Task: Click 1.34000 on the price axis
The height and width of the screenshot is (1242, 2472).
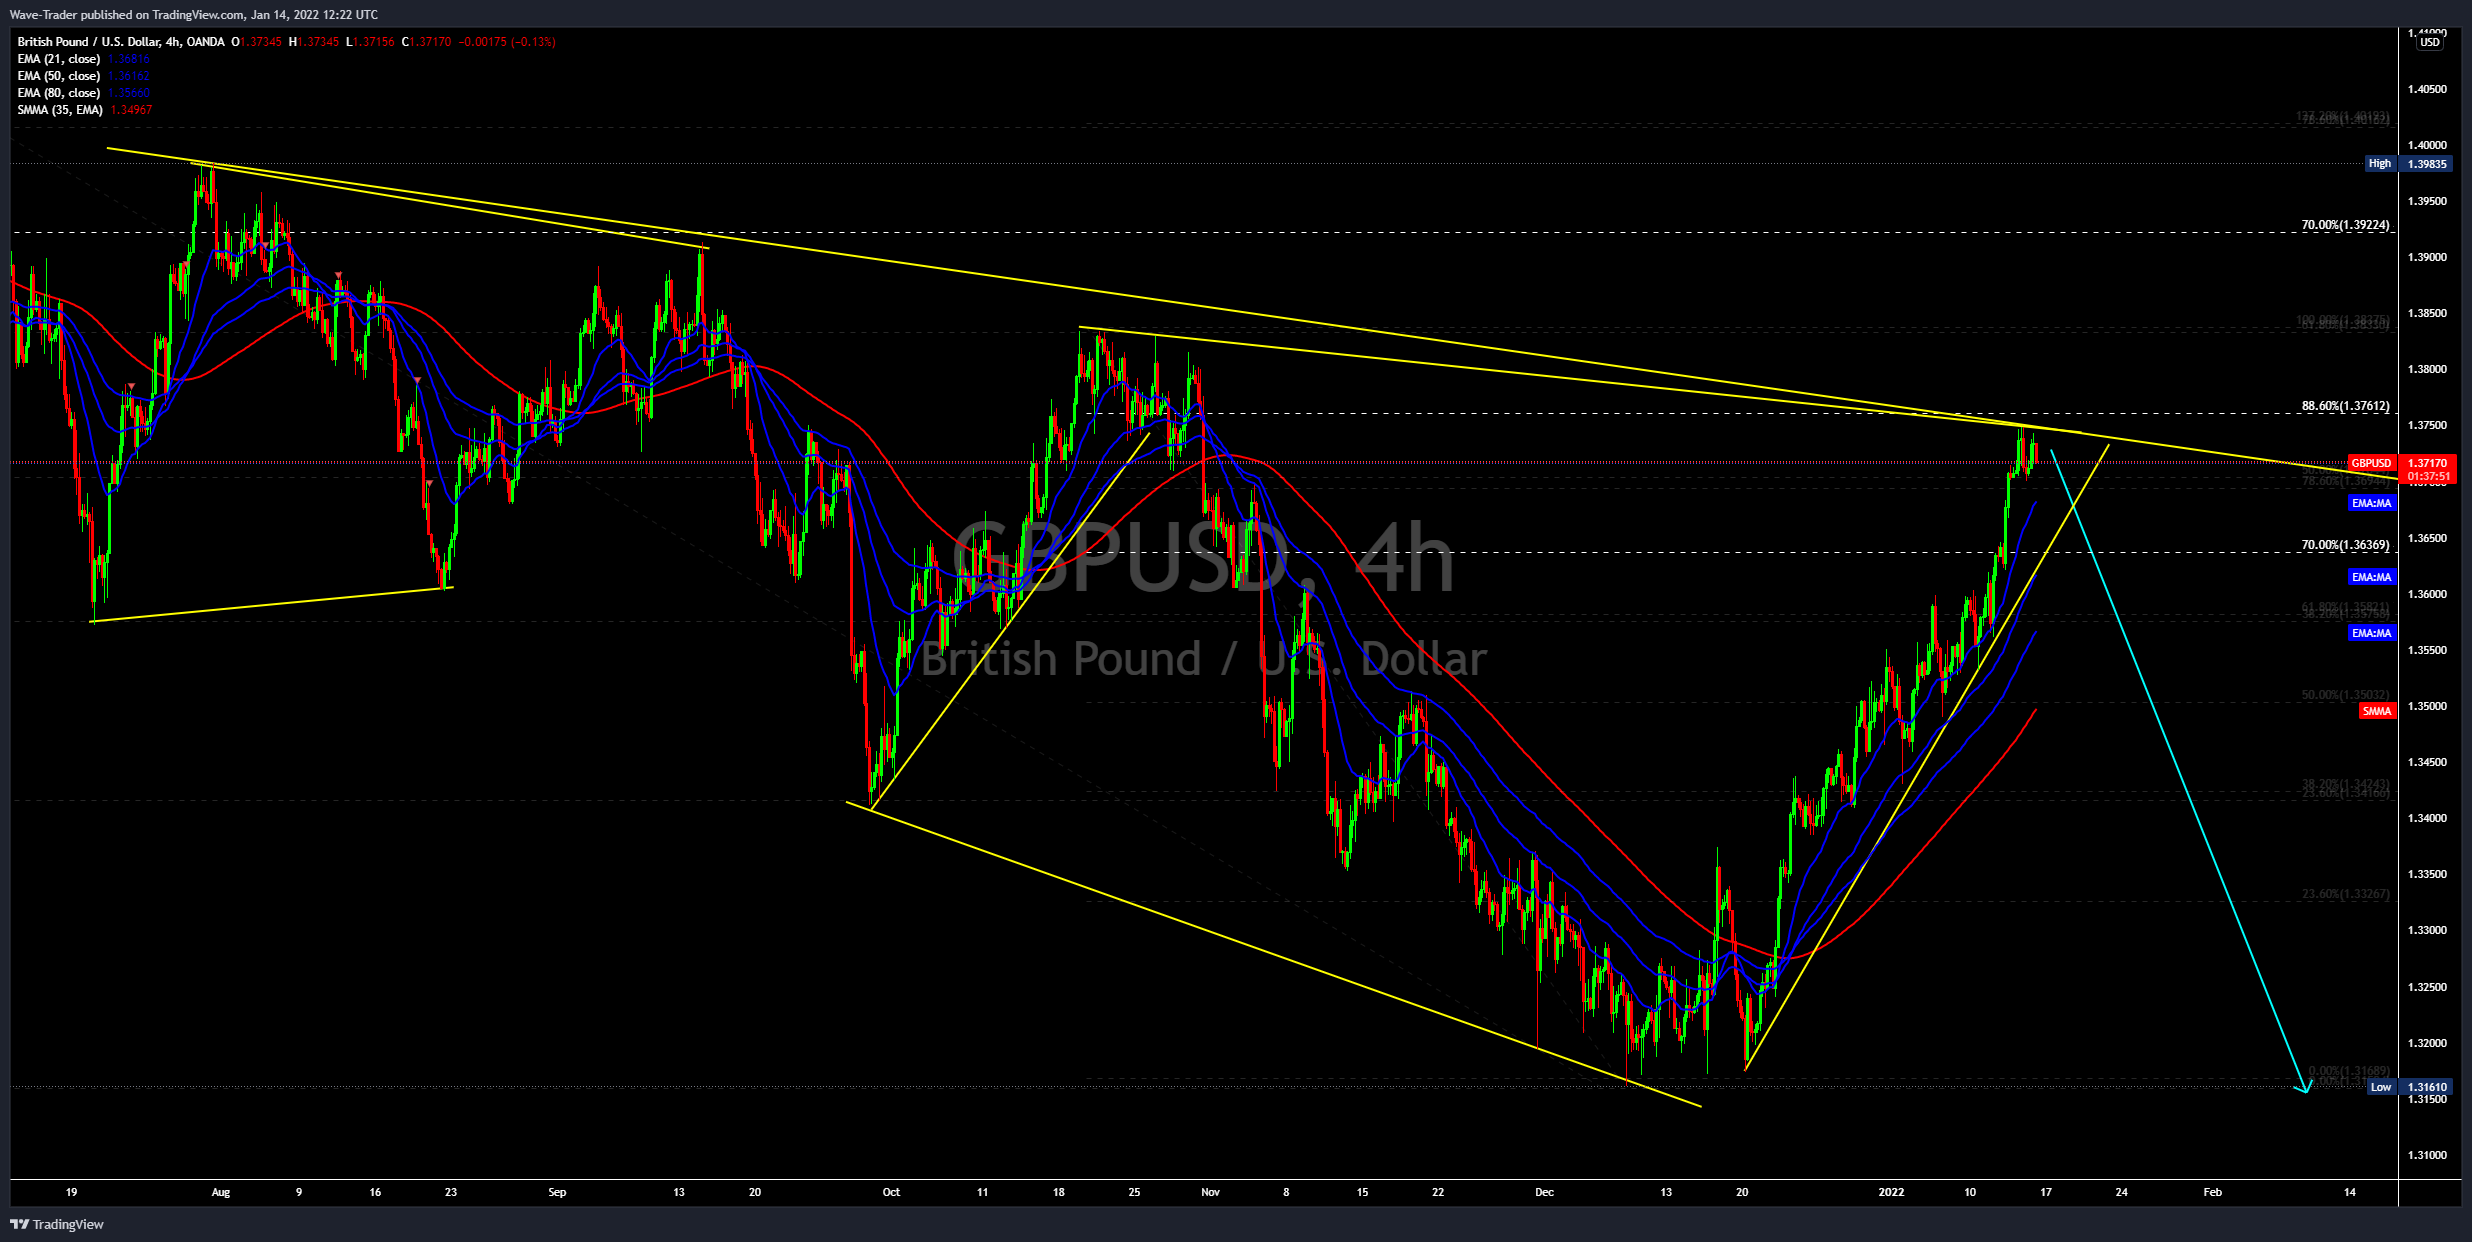Action: tap(2427, 818)
